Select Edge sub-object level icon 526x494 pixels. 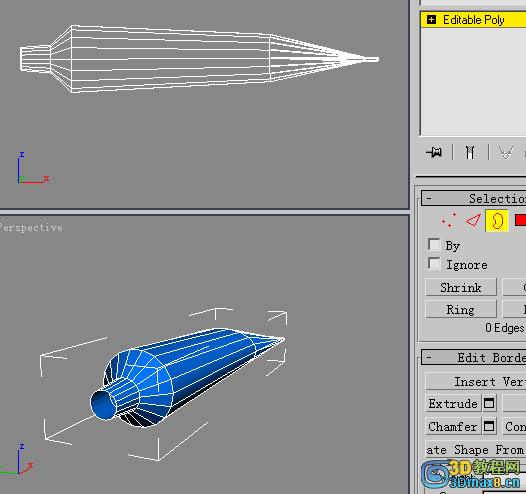point(473,220)
